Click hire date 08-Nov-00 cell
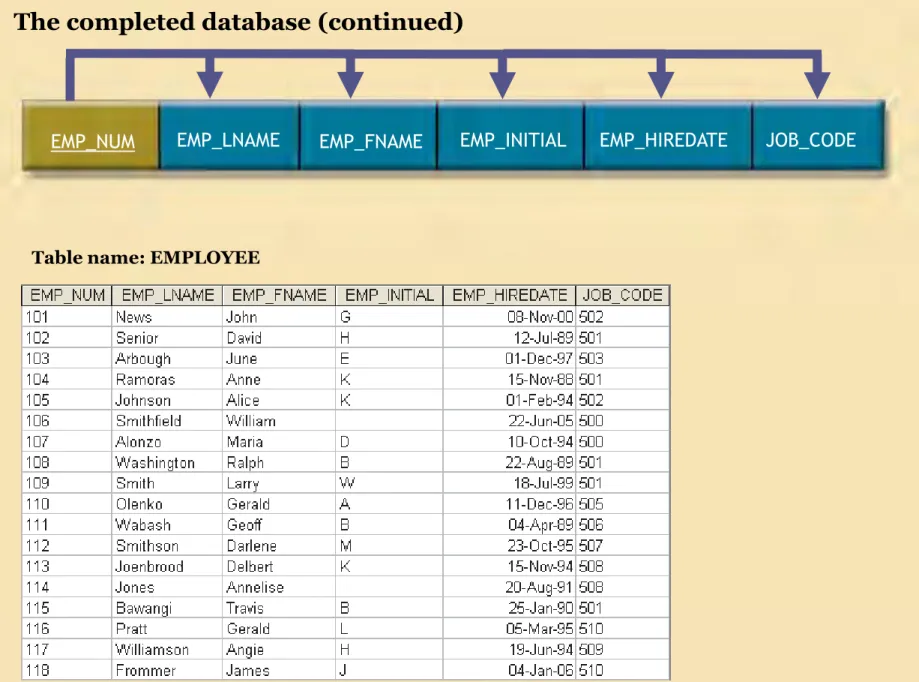Viewport: 919px width, 682px height. tap(509, 317)
